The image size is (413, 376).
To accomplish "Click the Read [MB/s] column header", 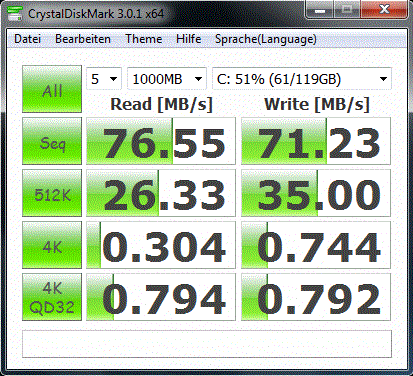I will [x=161, y=104].
